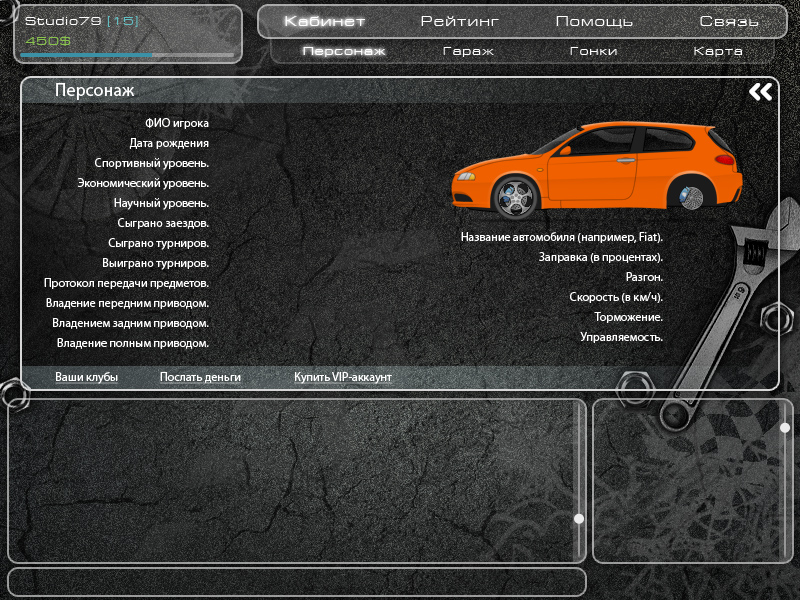Image resolution: width=800 pixels, height=600 pixels.
Task: Click the Спортивный уровень label
Action: coord(152,163)
